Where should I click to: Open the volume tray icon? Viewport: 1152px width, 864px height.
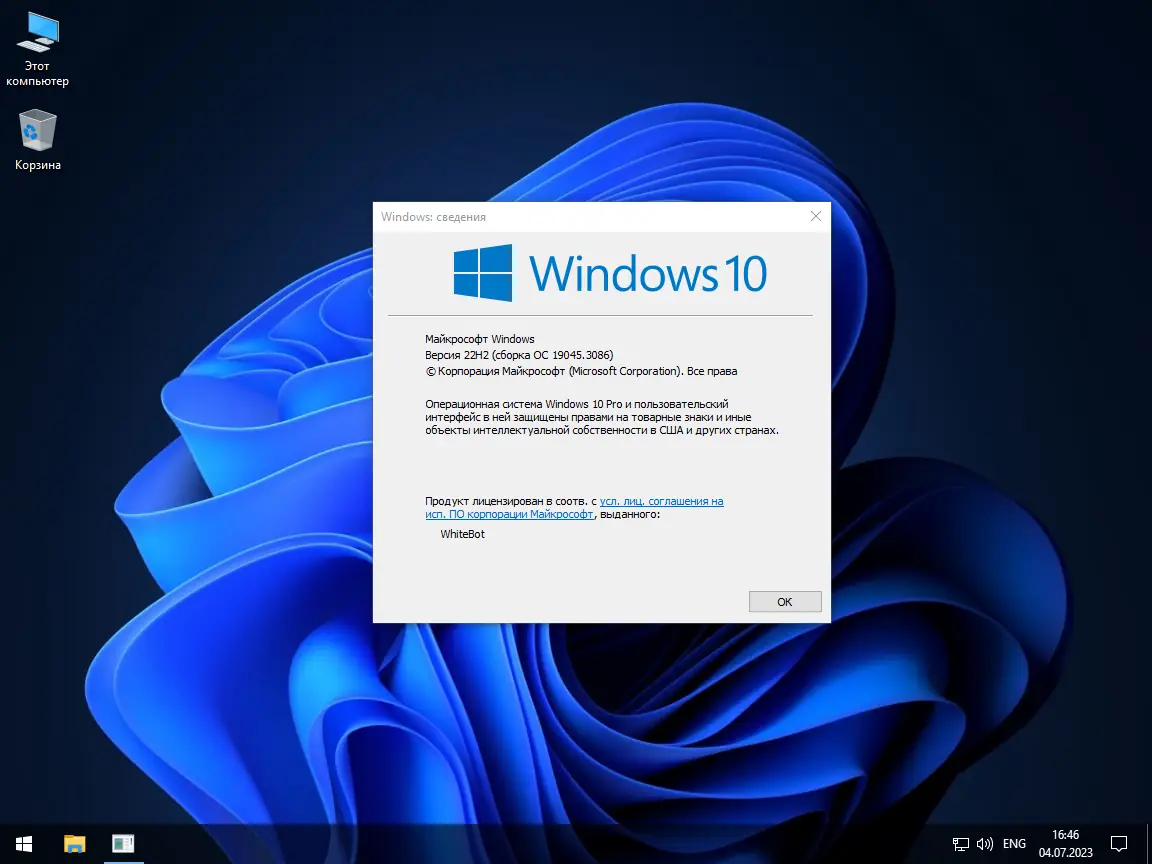[984, 844]
